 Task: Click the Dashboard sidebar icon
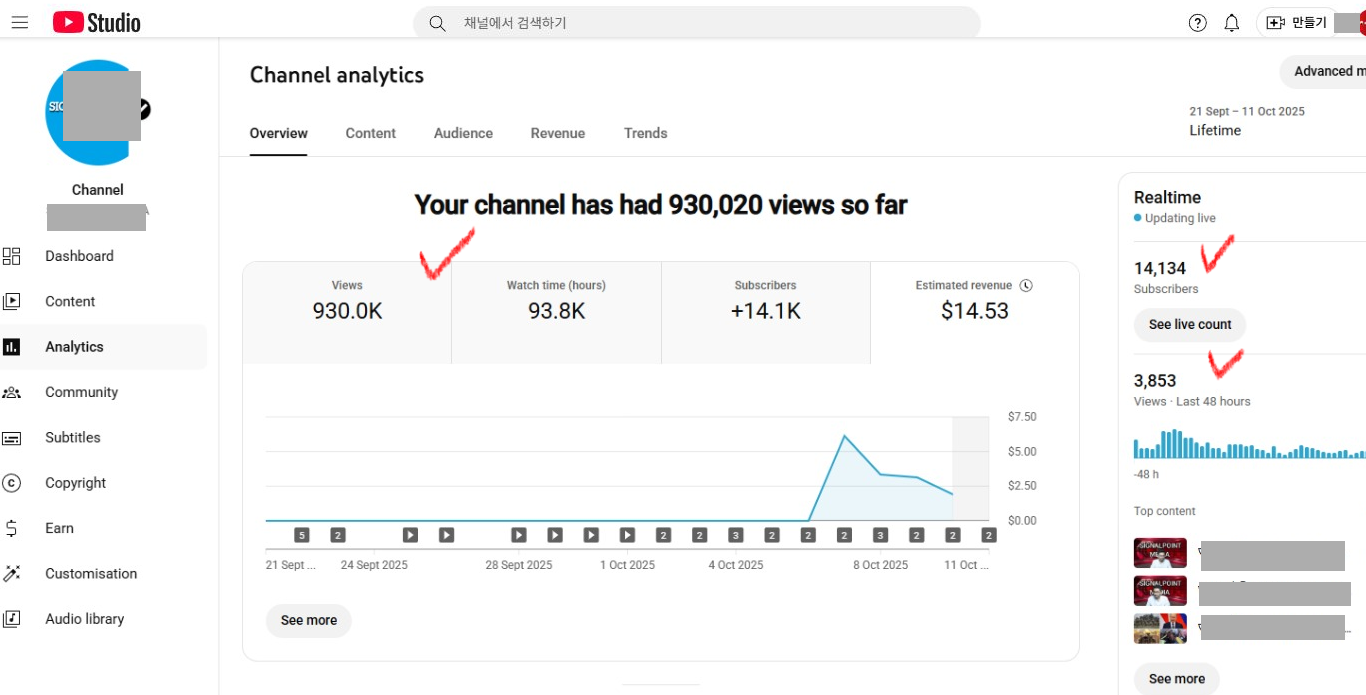pos(12,256)
